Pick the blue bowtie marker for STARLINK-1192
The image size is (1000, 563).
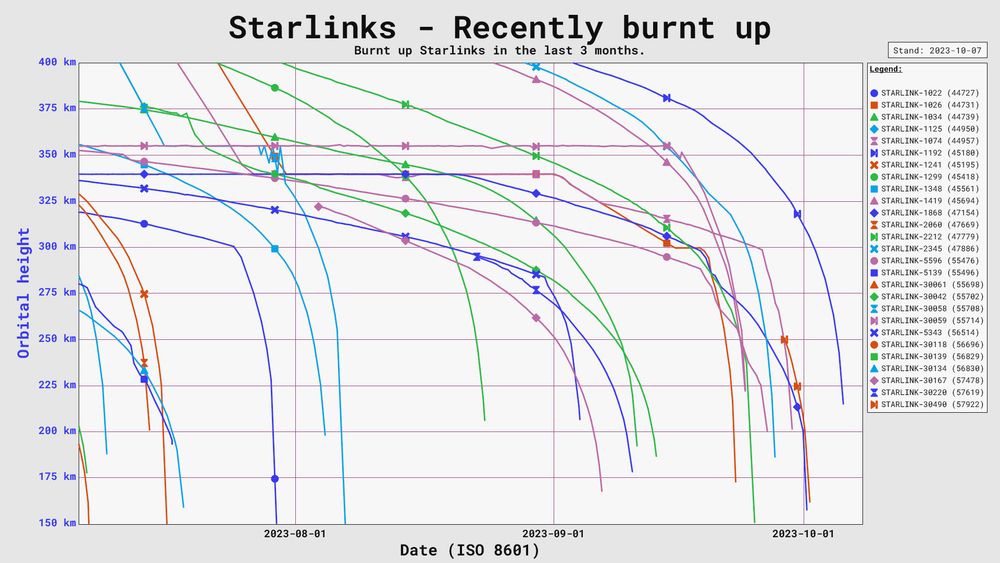point(874,153)
